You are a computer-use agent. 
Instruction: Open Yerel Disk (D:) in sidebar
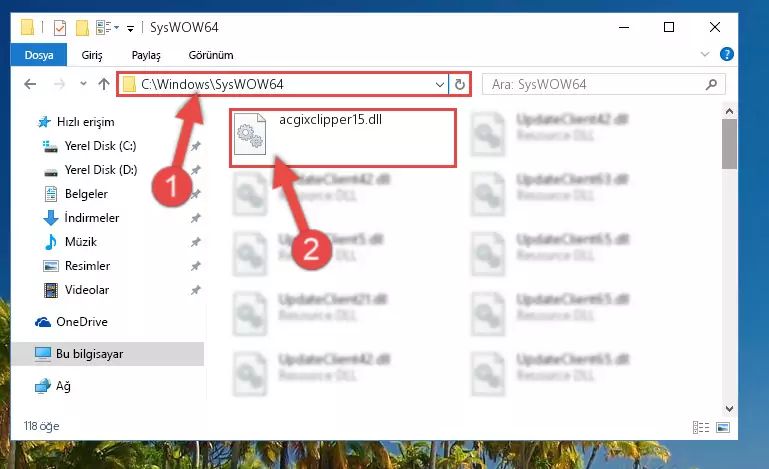101,170
